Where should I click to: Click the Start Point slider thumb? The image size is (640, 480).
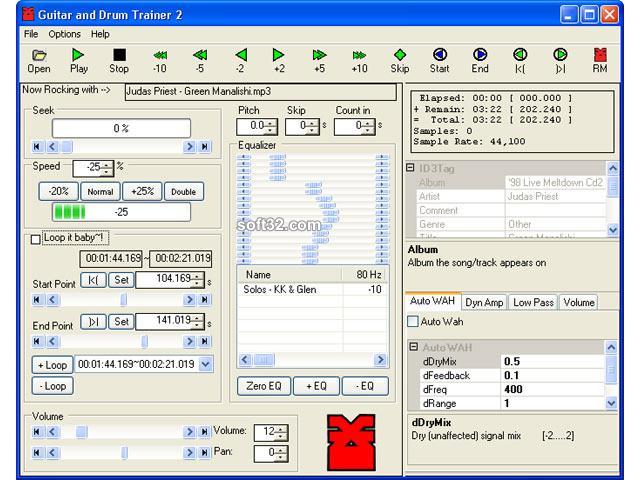123,300
